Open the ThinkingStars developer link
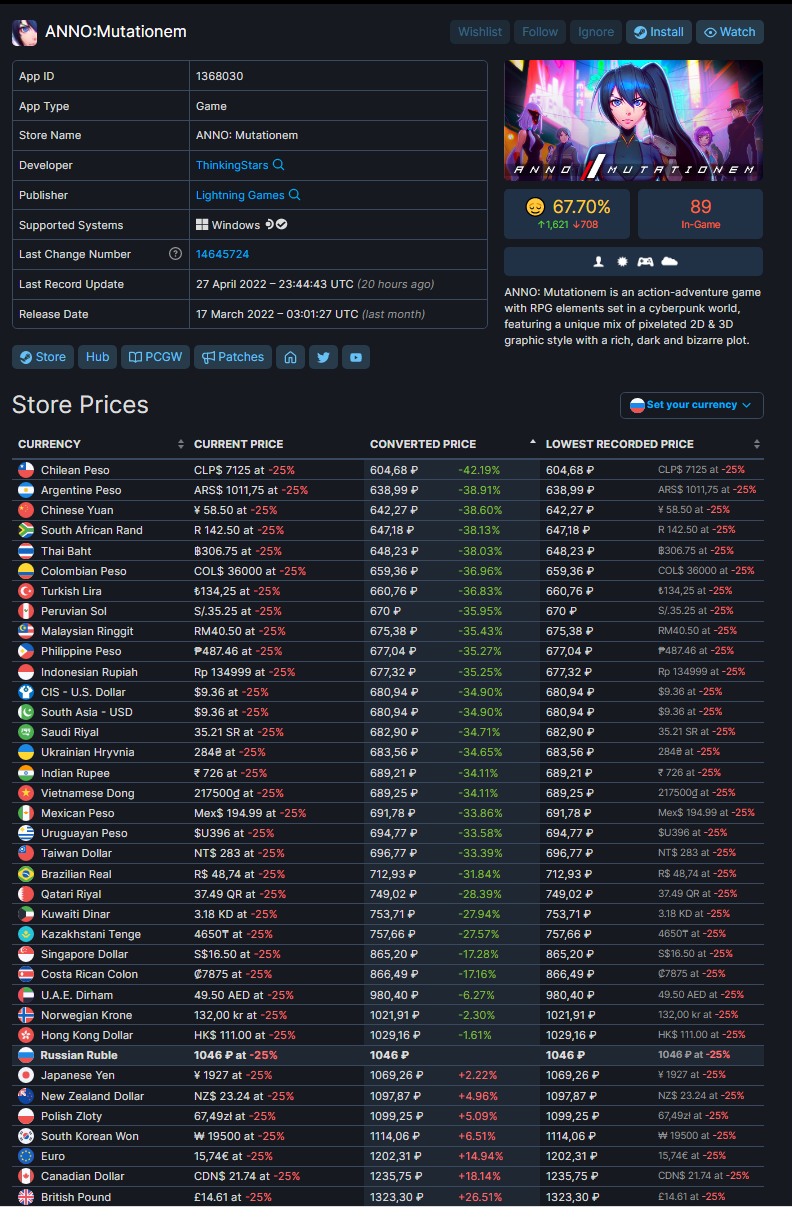This screenshot has width=792, height=1217. 232,165
